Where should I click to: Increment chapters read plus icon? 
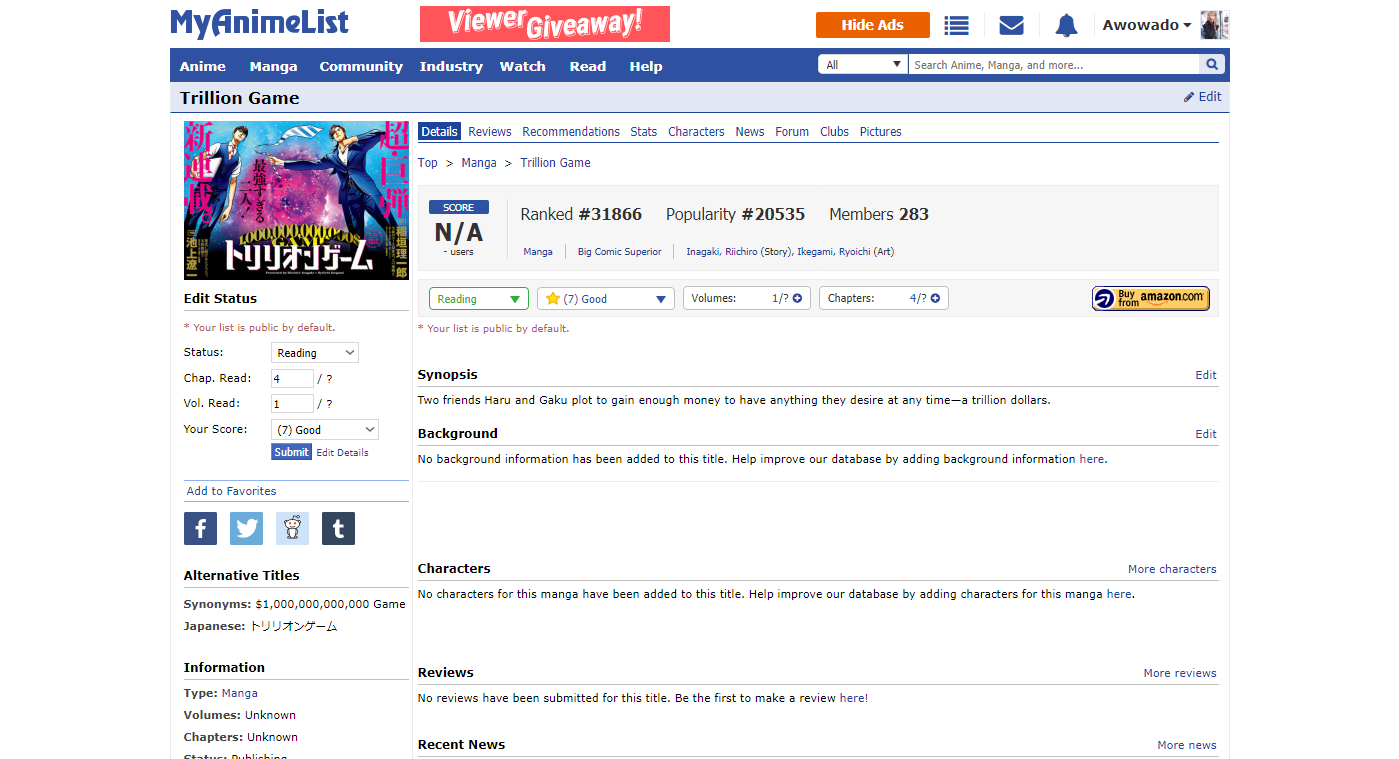point(935,298)
